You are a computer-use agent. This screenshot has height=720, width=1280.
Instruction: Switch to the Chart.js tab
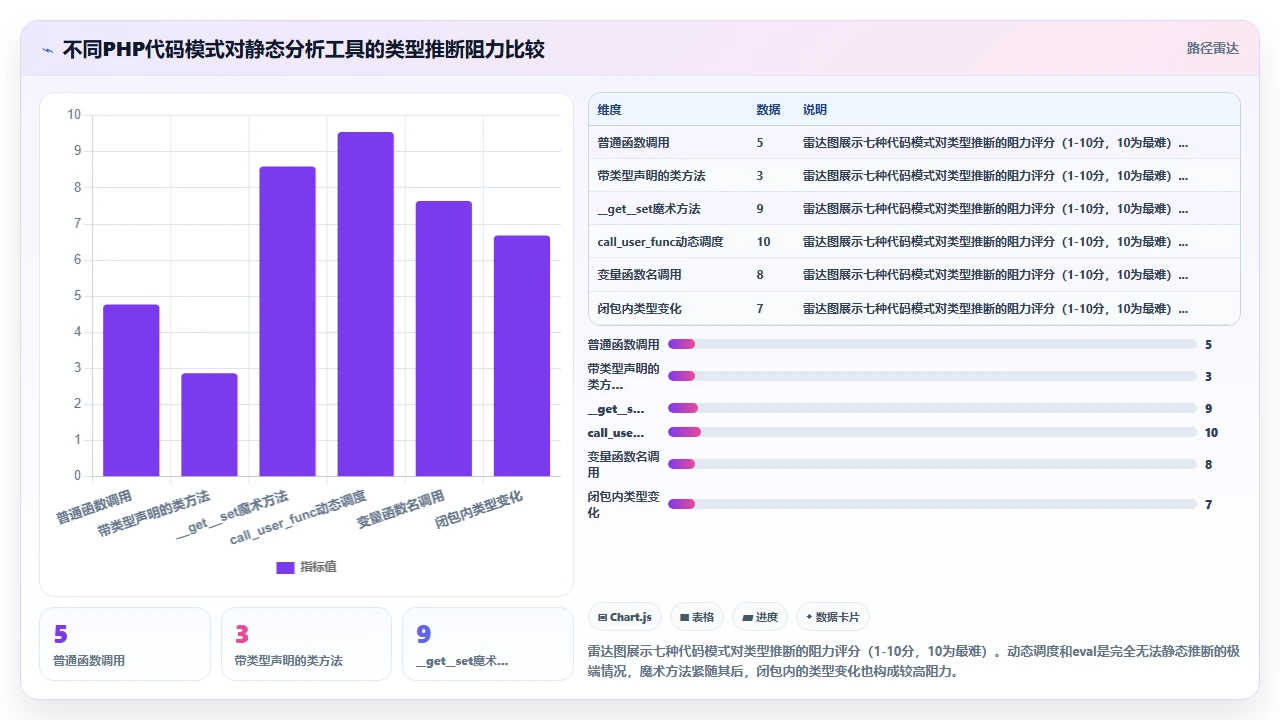[x=624, y=617]
